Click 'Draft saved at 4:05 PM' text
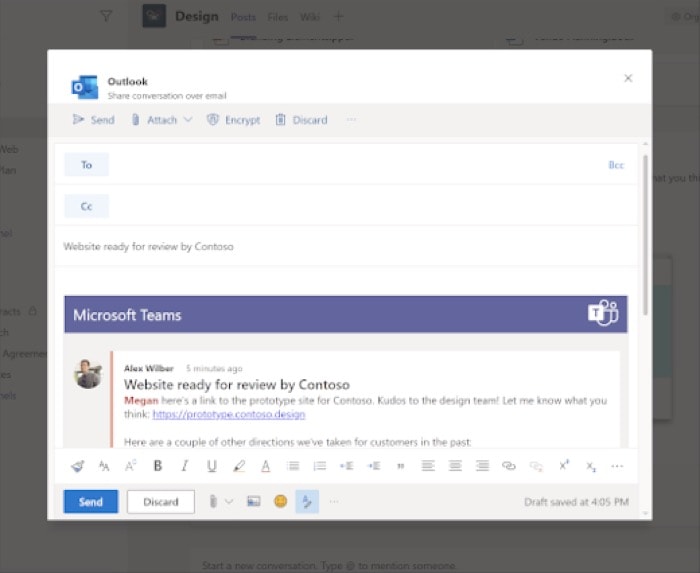The image size is (700, 573). point(576,502)
